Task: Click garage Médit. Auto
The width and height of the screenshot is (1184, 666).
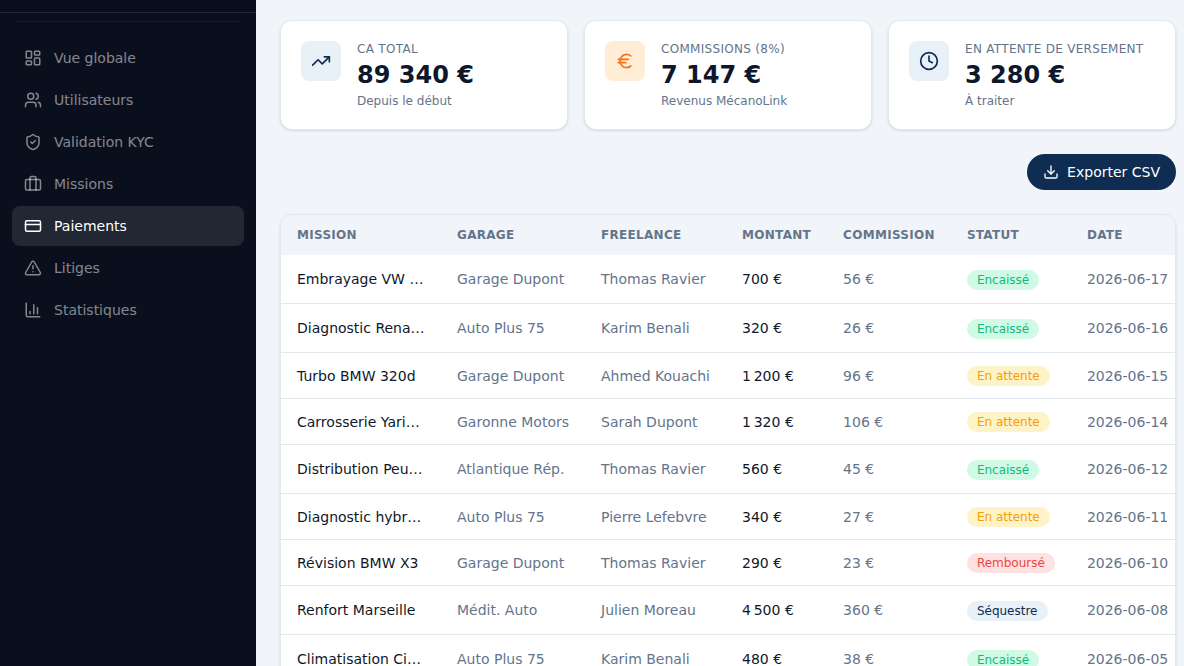Action: point(497,610)
